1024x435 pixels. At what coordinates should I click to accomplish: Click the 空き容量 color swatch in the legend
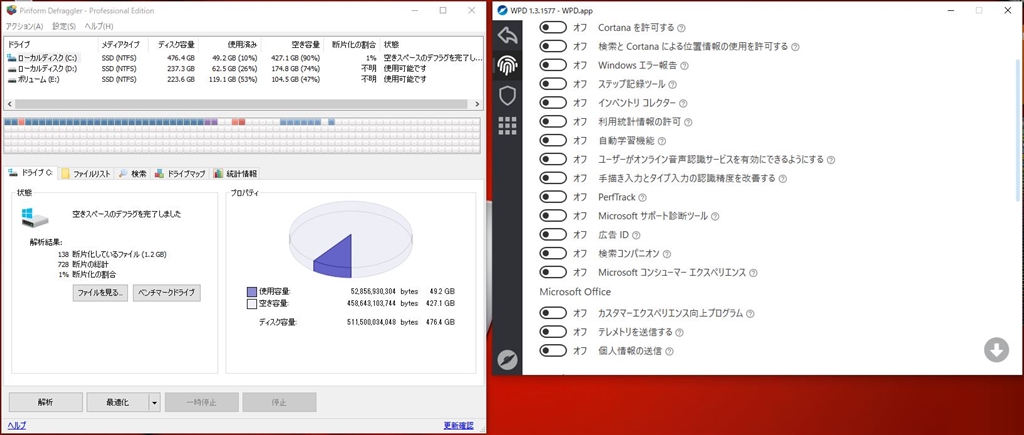pos(252,304)
